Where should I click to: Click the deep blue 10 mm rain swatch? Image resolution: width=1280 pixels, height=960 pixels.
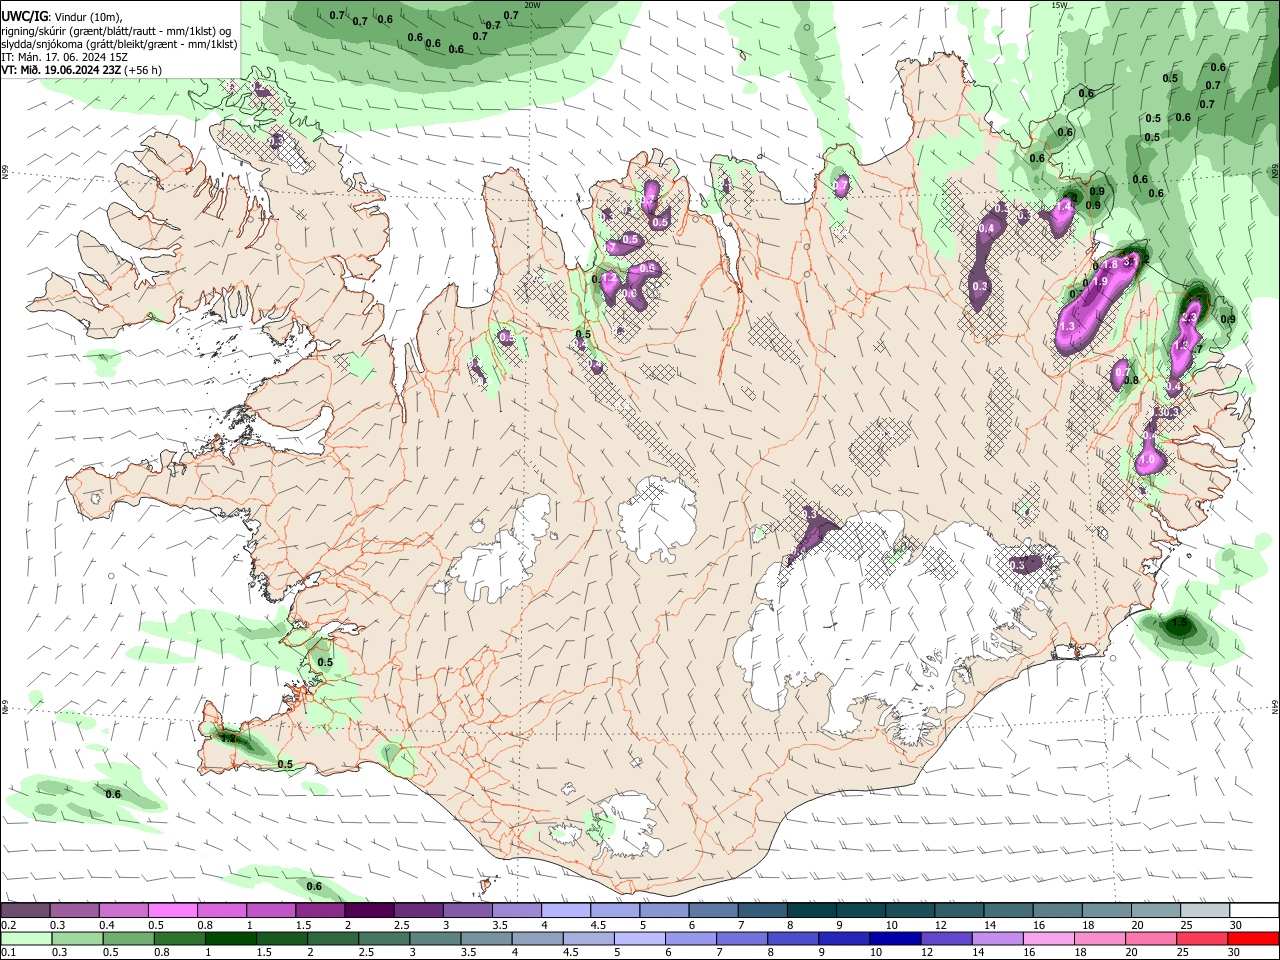894,938
